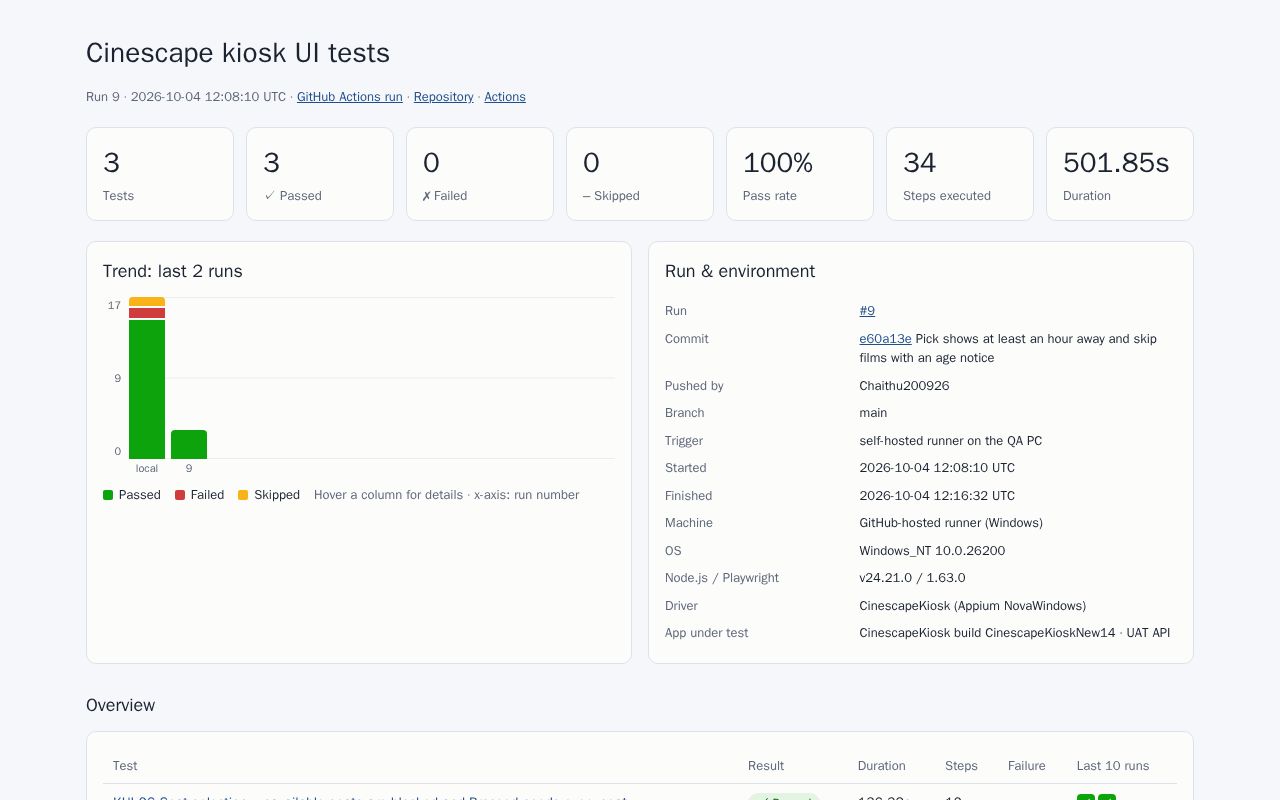The image size is (1280, 800).
Task: Click the Run & environment heading
Action: point(740,271)
